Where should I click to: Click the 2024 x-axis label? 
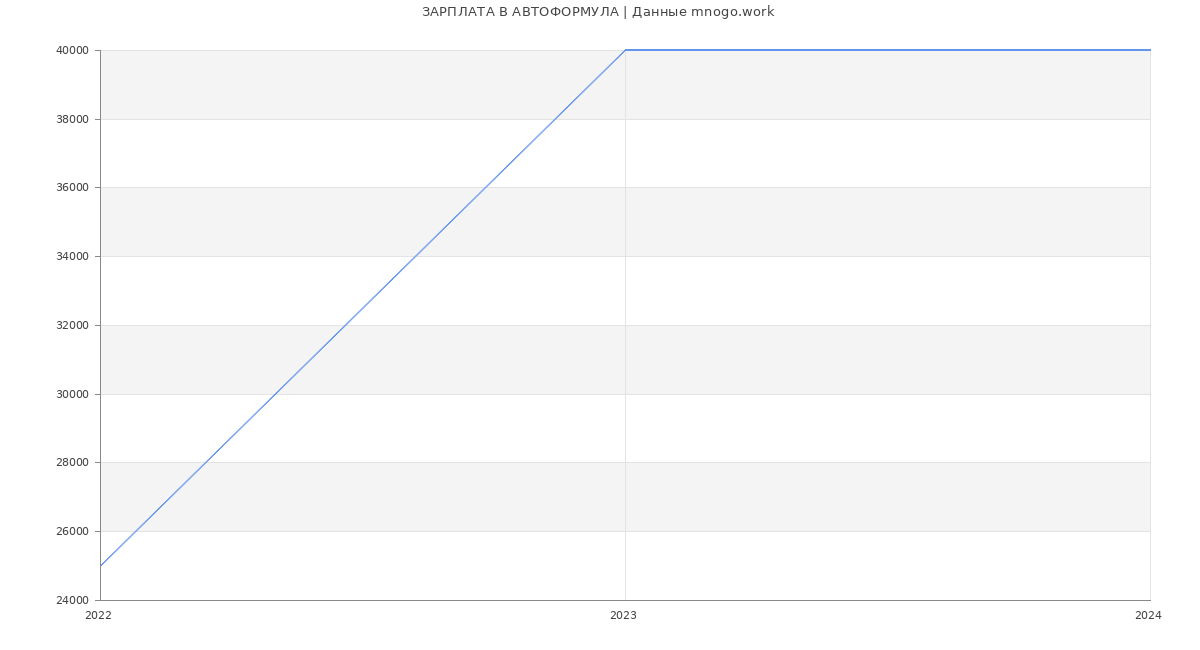tap(1148, 616)
